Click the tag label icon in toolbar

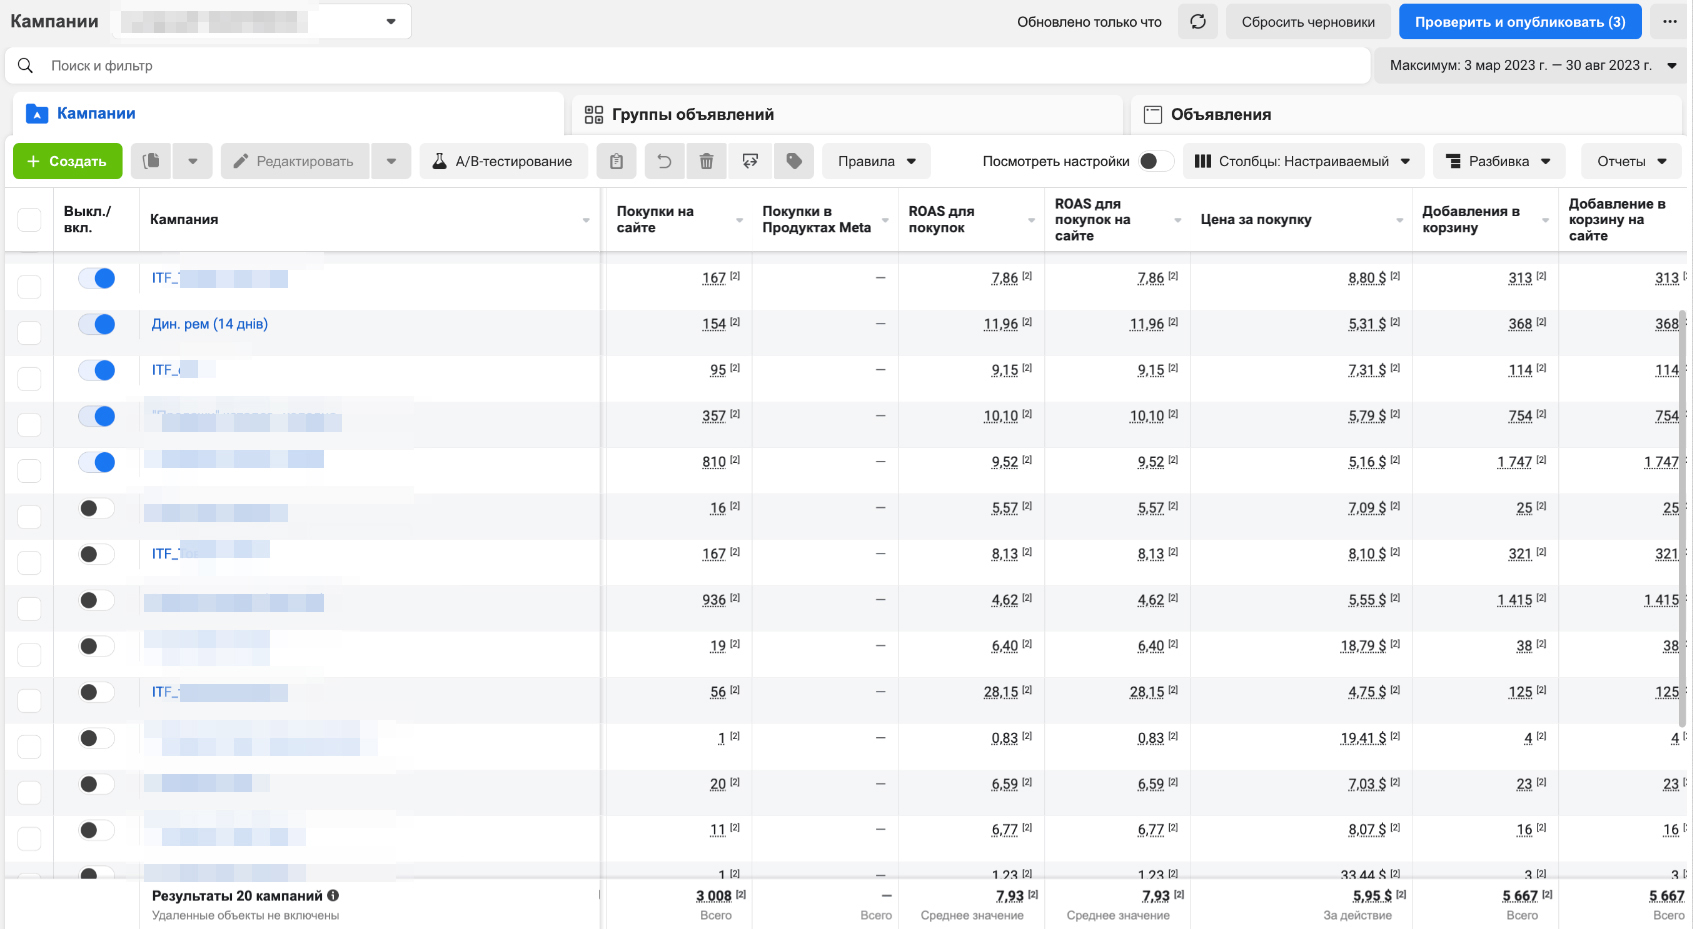pyautogui.click(x=794, y=161)
